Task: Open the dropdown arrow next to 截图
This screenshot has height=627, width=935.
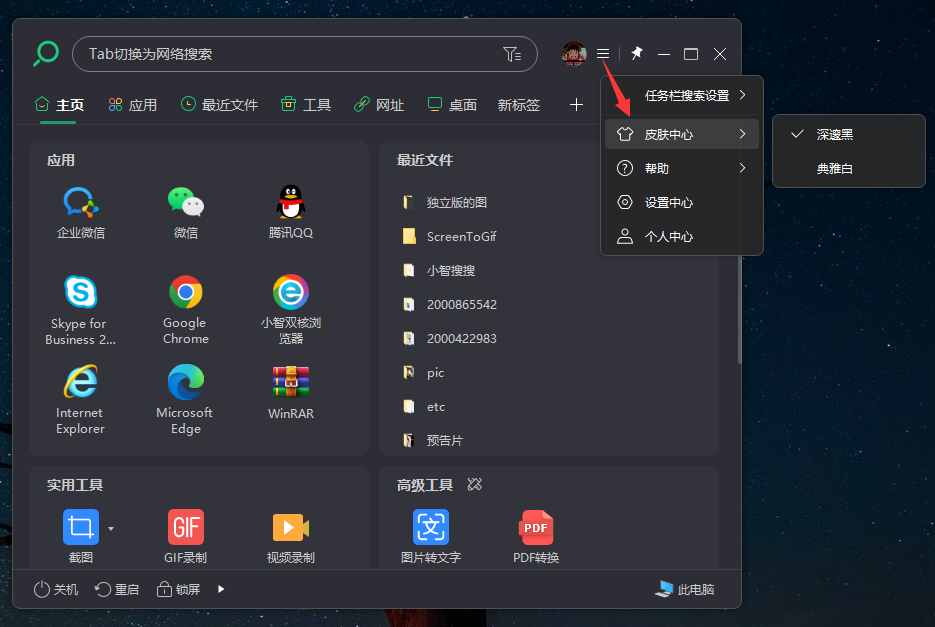Action: click(x=111, y=529)
